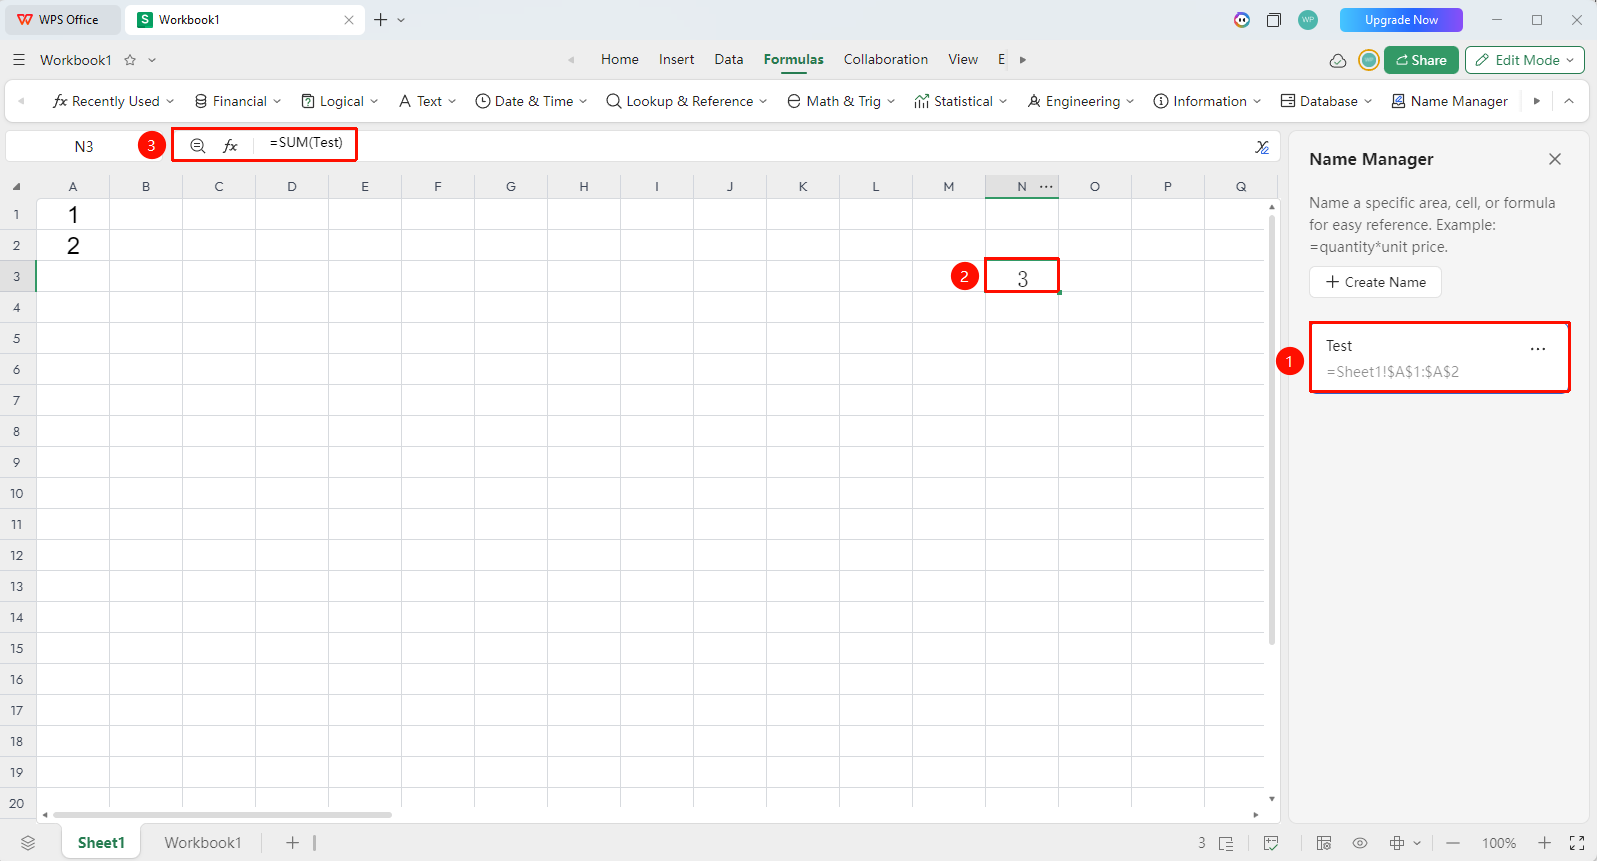Click the Name Box showing N3

click(x=84, y=147)
